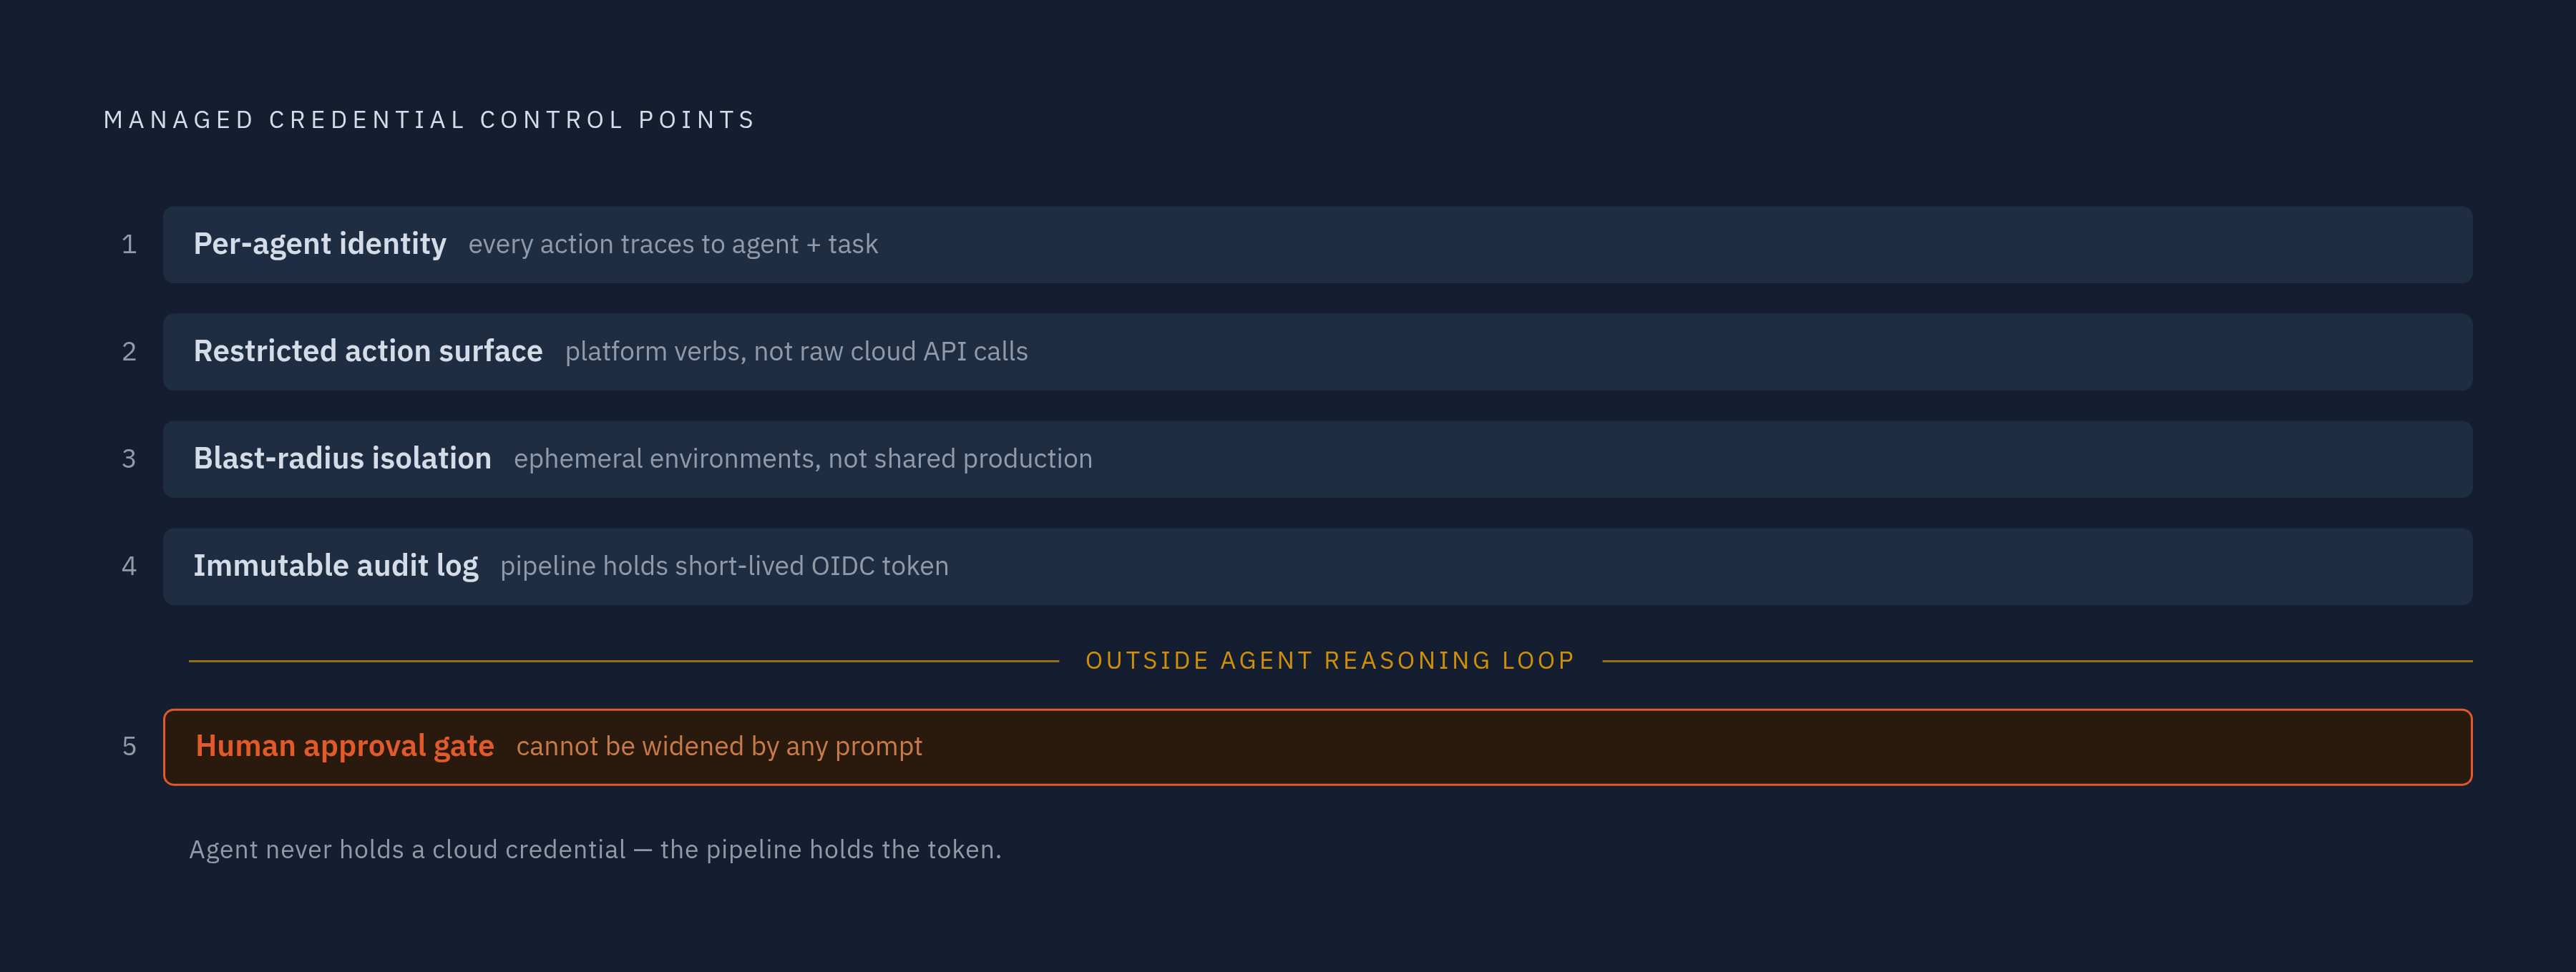Click 'pipeline holds short-lived OIDC token' text
This screenshot has height=972, width=2576.
tap(724, 566)
